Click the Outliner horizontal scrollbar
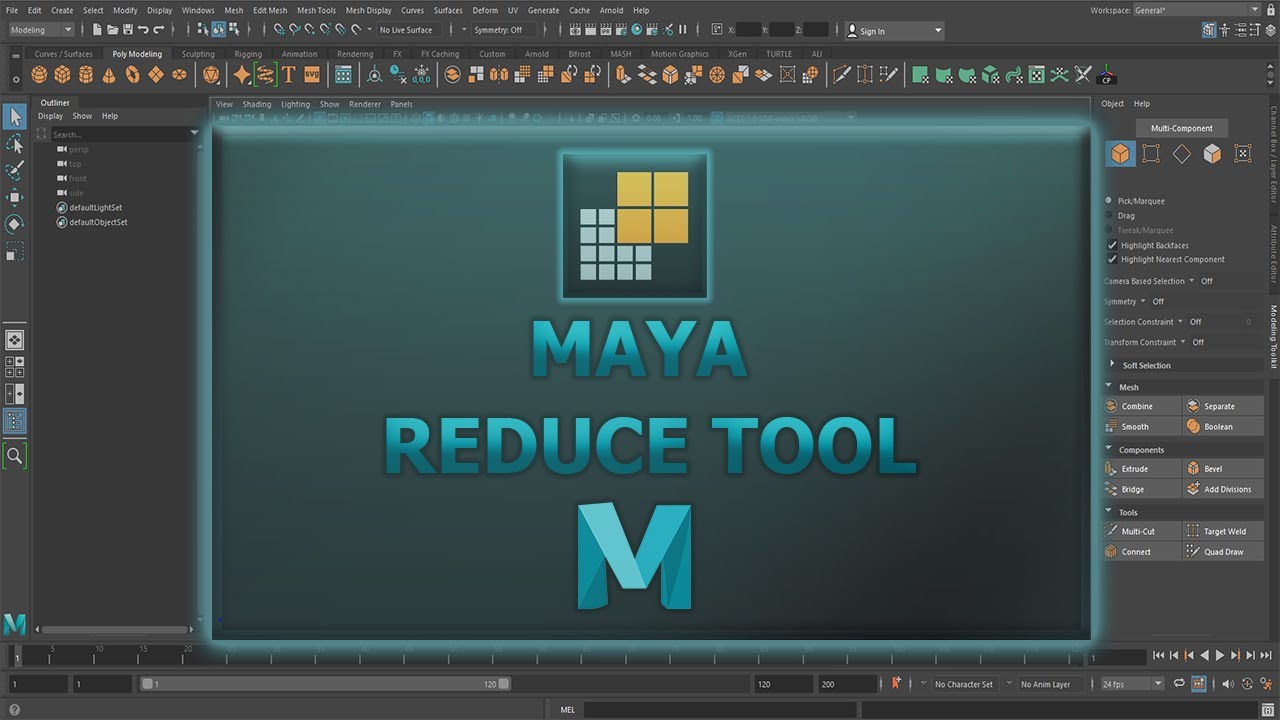Viewport: 1280px width, 720px height. pos(116,630)
